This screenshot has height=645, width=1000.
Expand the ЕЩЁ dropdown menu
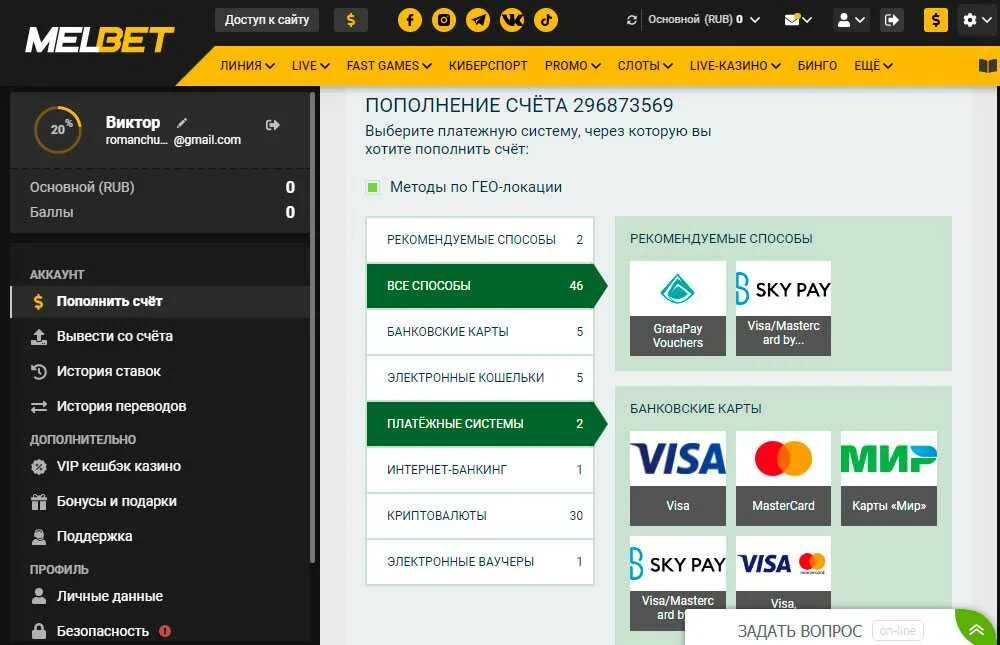[873, 66]
